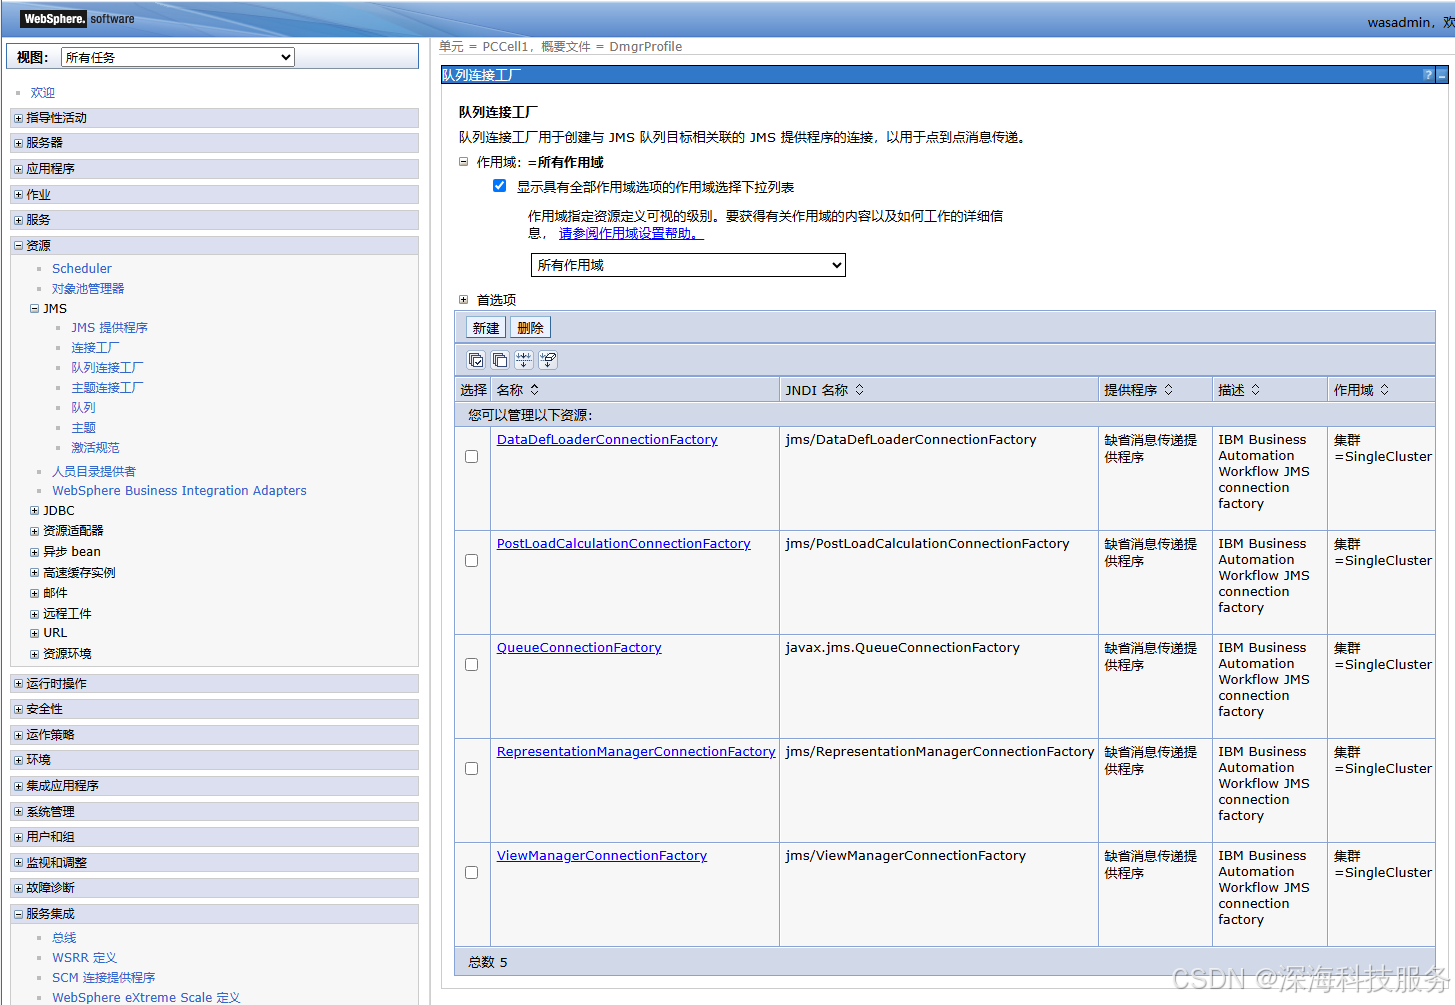Image resolution: width=1455 pixels, height=1005 pixels.
Task: Open 人员目录提供者 in the navigation tree
Action: click(94, 471)
